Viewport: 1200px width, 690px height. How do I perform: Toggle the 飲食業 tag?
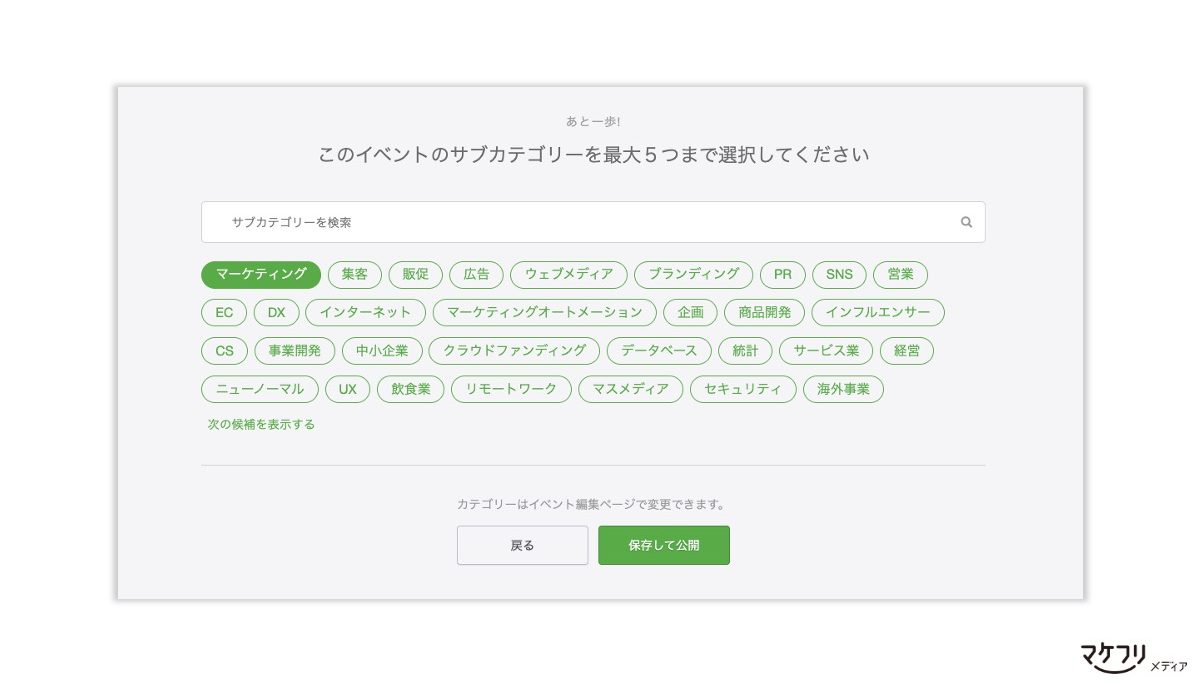411,389
